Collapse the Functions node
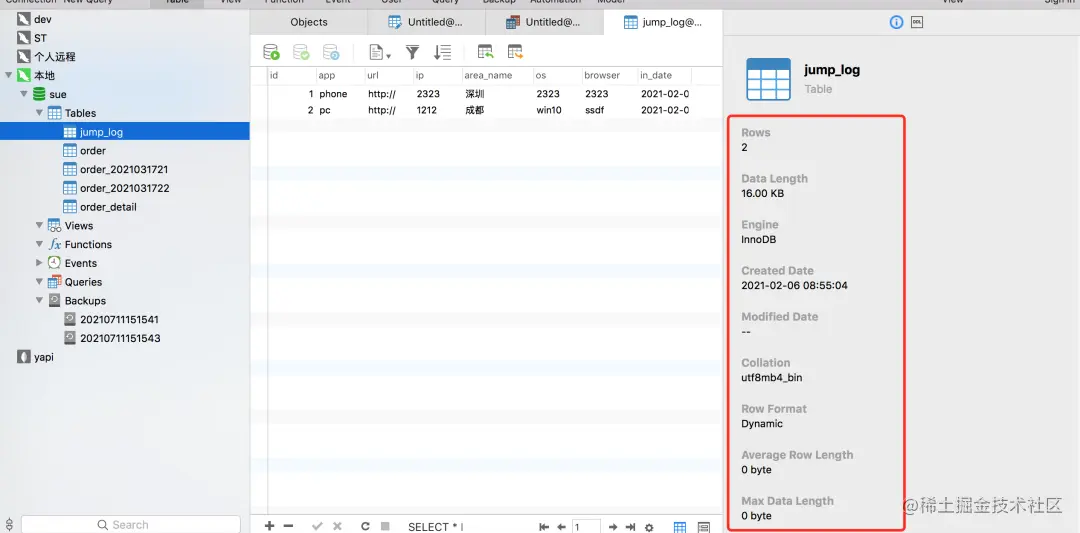The height and width of the screenshot is (533, 1080). [39, 244]
